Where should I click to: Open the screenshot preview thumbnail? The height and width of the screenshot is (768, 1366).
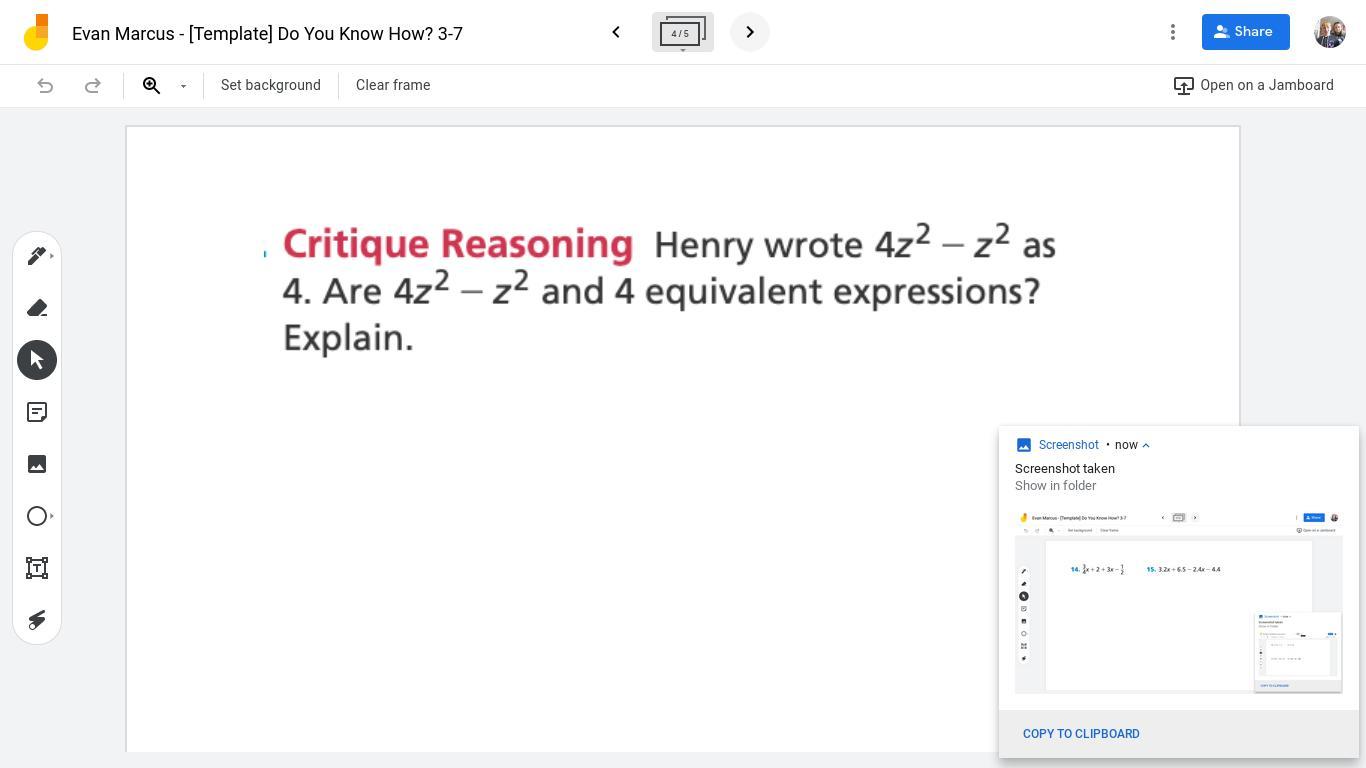point(1178,602)
